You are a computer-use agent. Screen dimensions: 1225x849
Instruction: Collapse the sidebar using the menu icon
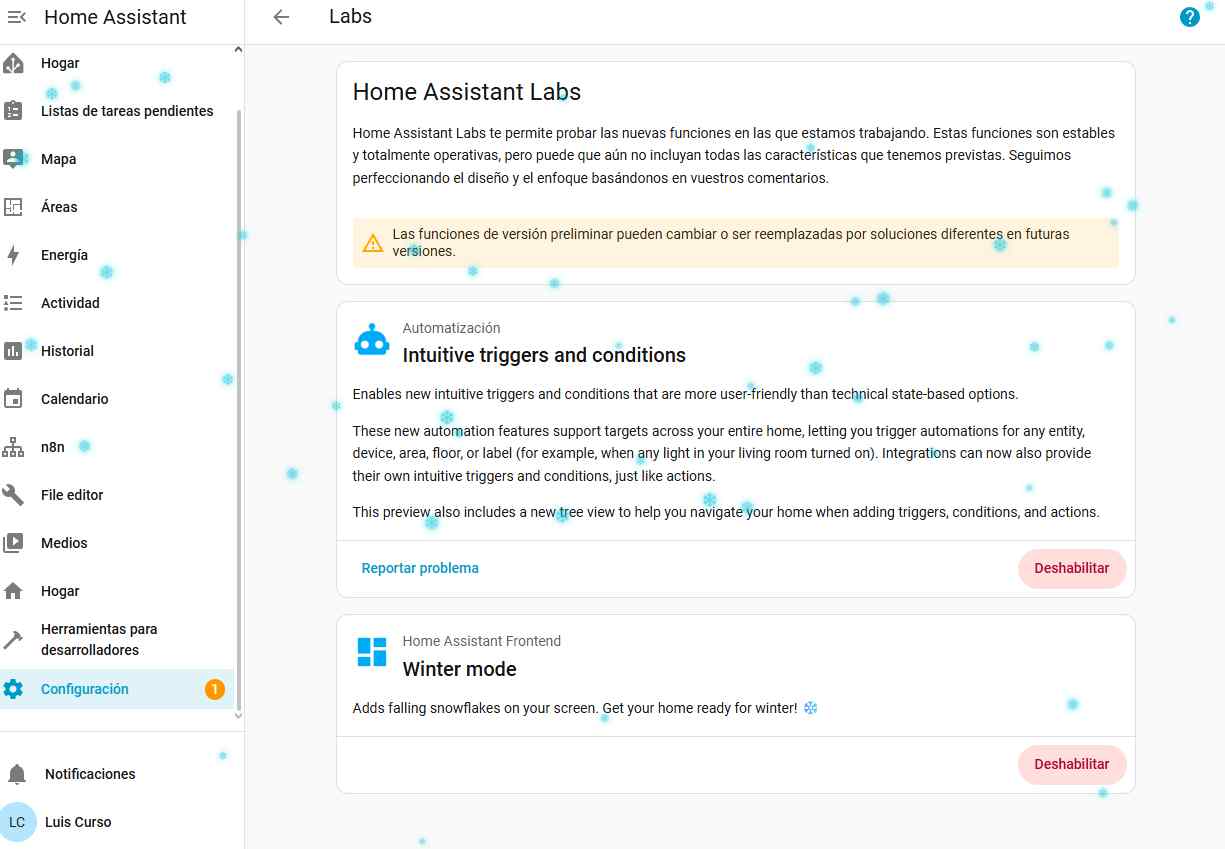point(17,17)
